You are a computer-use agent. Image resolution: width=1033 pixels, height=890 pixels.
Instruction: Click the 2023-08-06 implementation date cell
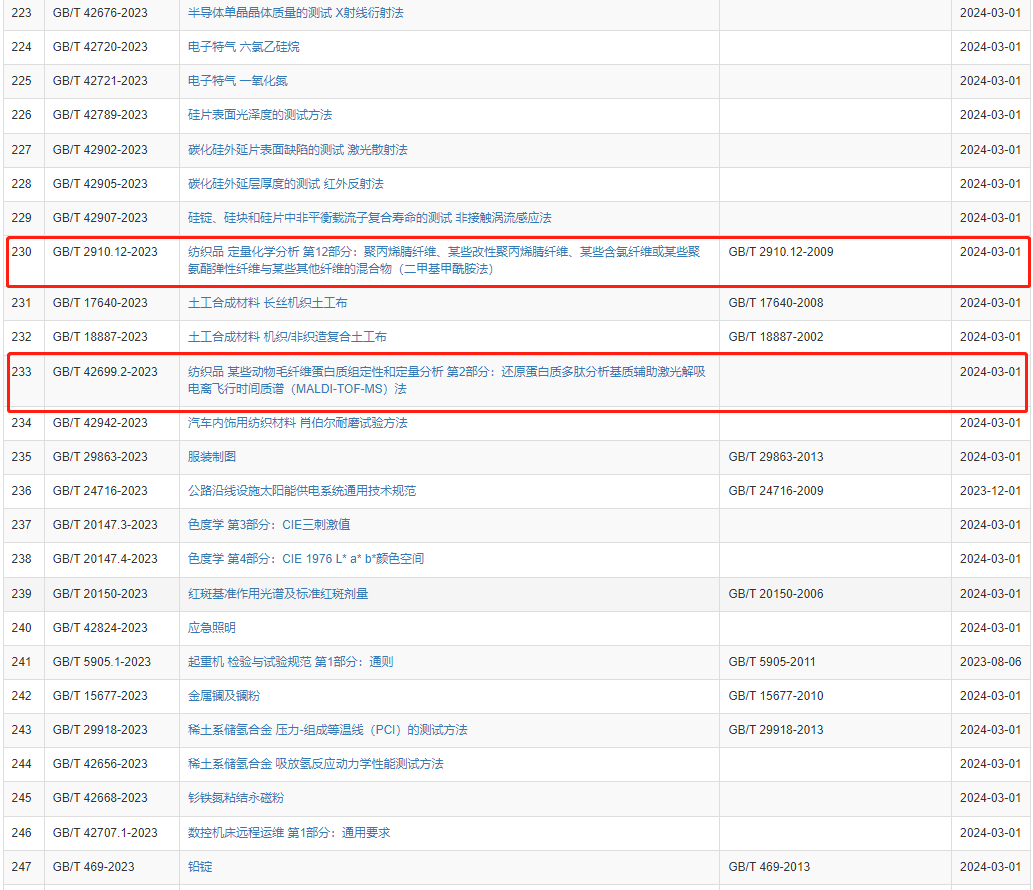[990, 662]
